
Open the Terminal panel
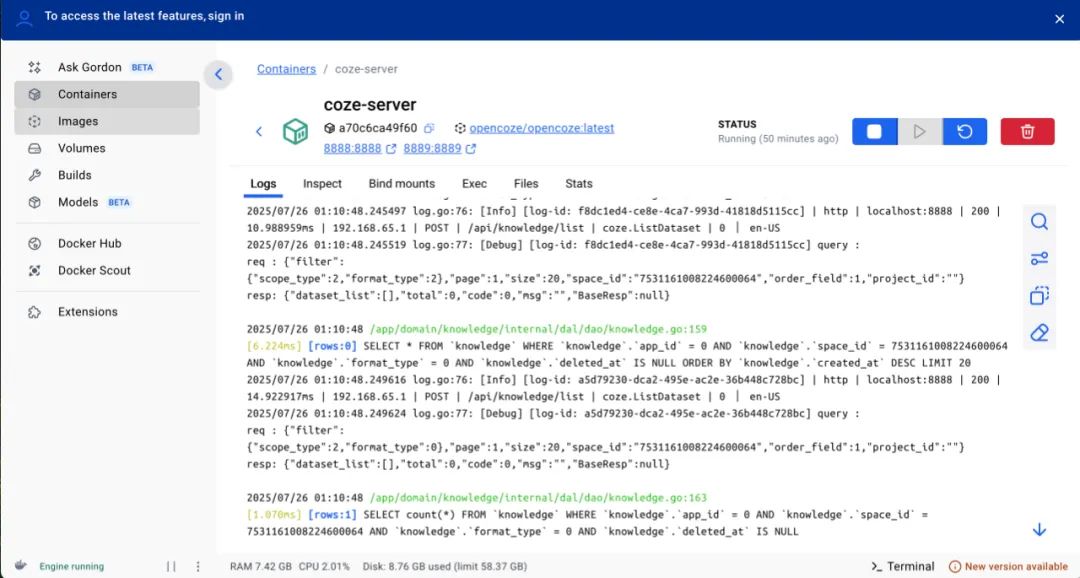(x=903, y=566)
